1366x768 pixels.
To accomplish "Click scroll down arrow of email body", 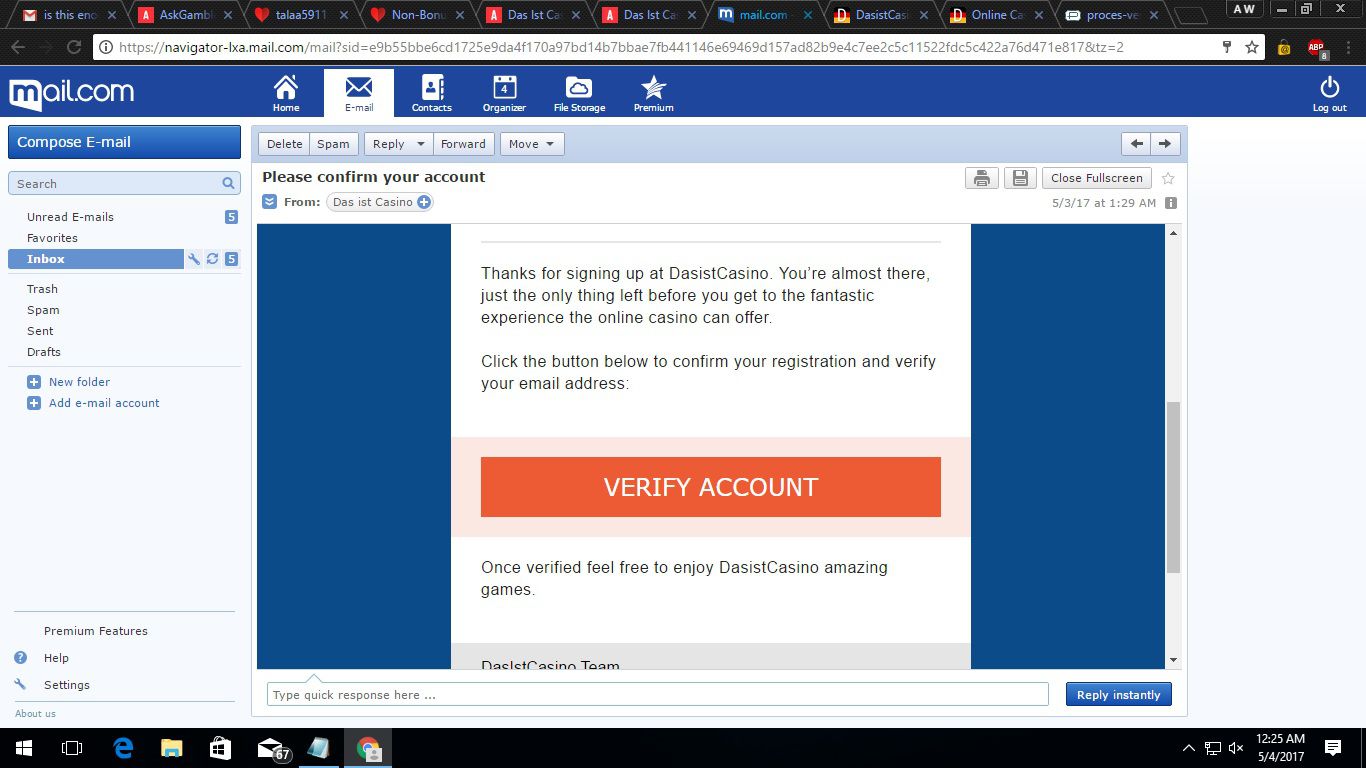I will pyautogui.click(x=1173, y=660).
